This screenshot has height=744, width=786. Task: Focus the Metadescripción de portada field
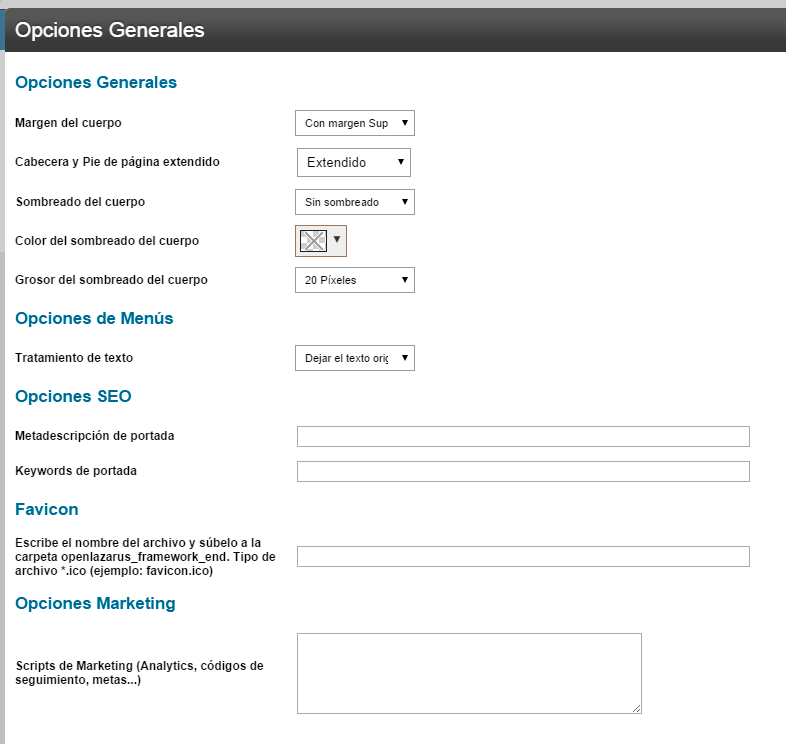coord(523,436)
